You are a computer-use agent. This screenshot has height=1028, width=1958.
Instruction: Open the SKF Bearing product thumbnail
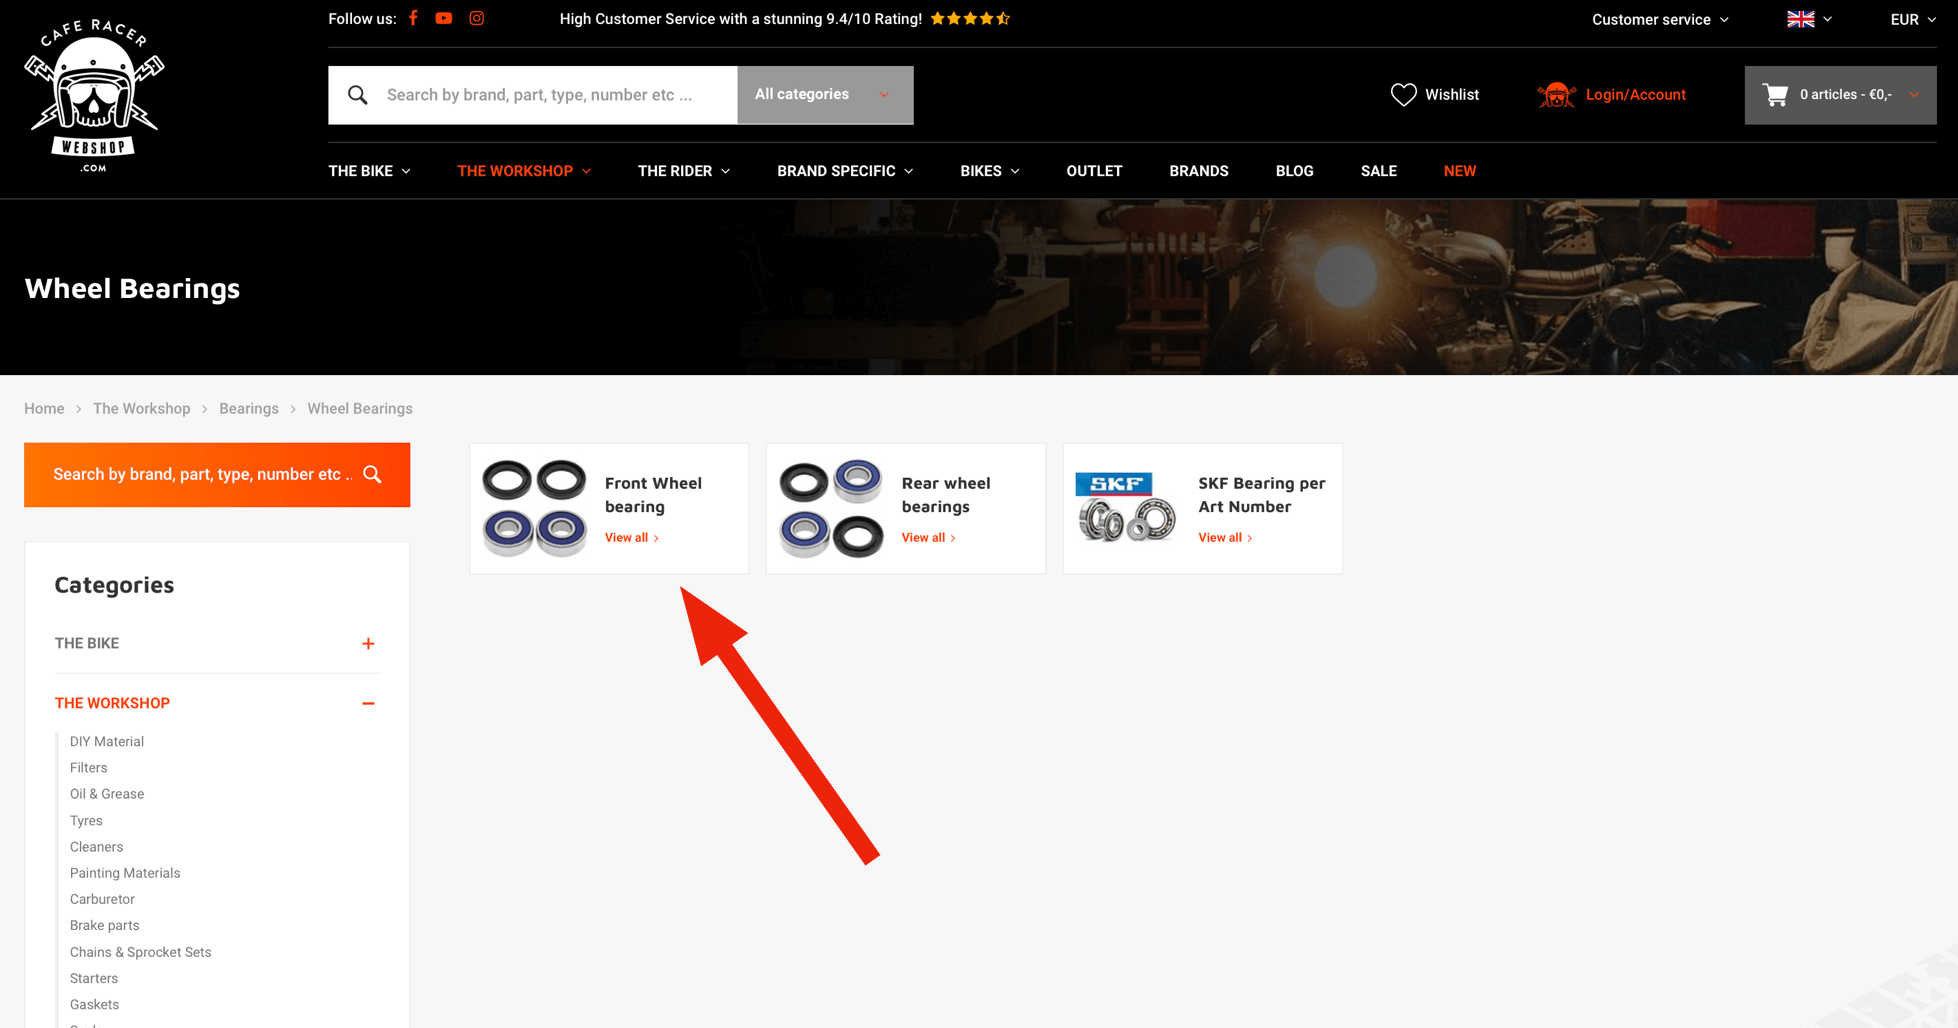(x=1126, y=507)
